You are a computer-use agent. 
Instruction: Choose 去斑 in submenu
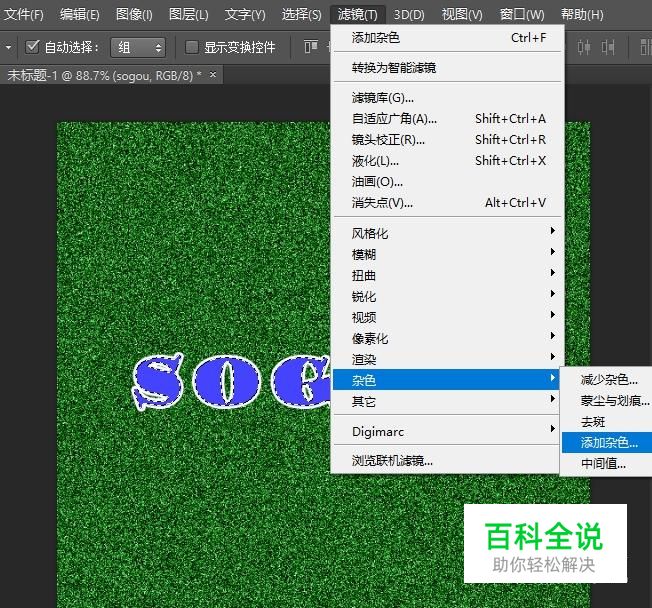(x=607, y=422)
